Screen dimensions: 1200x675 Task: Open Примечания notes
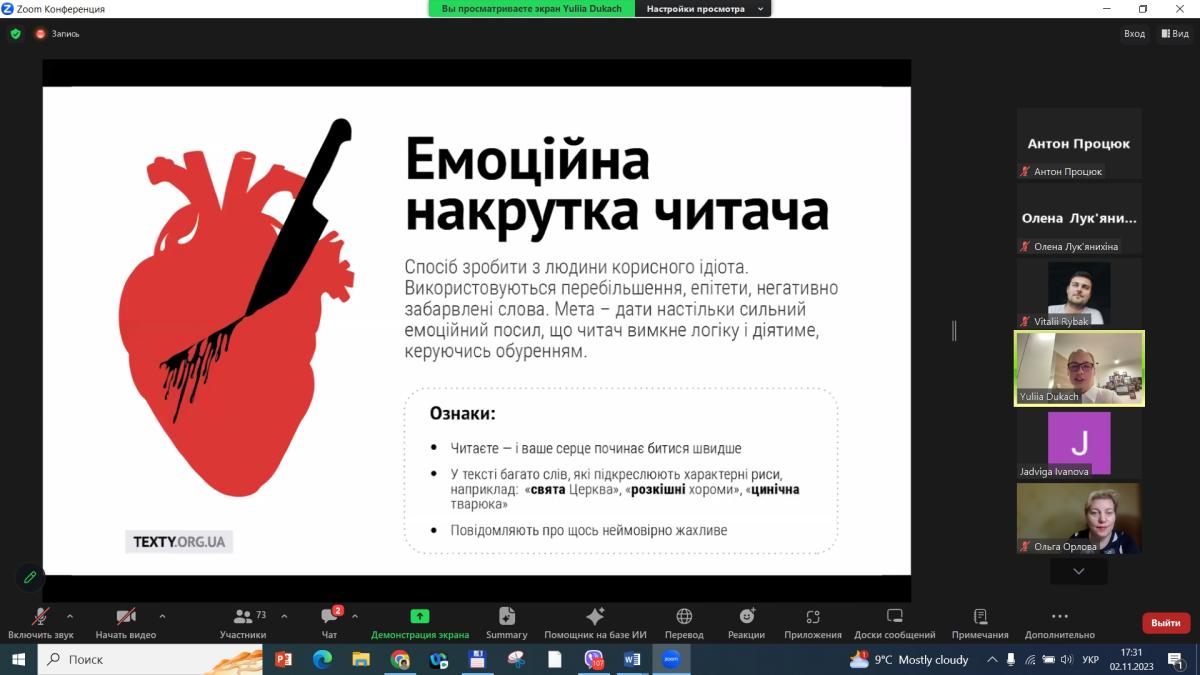(x=980, y=623)
